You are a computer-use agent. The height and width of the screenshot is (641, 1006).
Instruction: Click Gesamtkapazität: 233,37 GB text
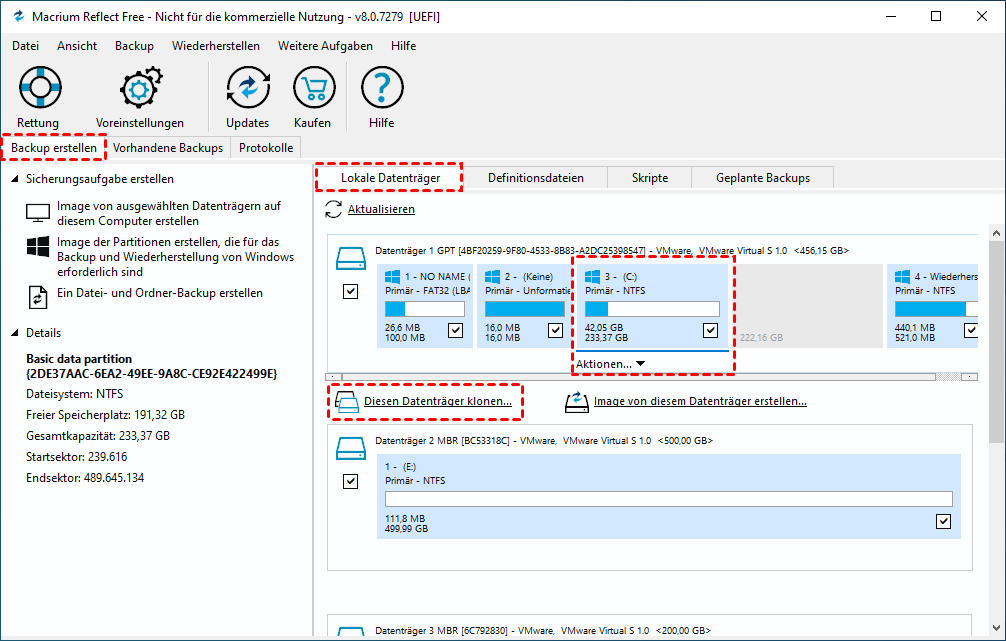pos(98,436)
